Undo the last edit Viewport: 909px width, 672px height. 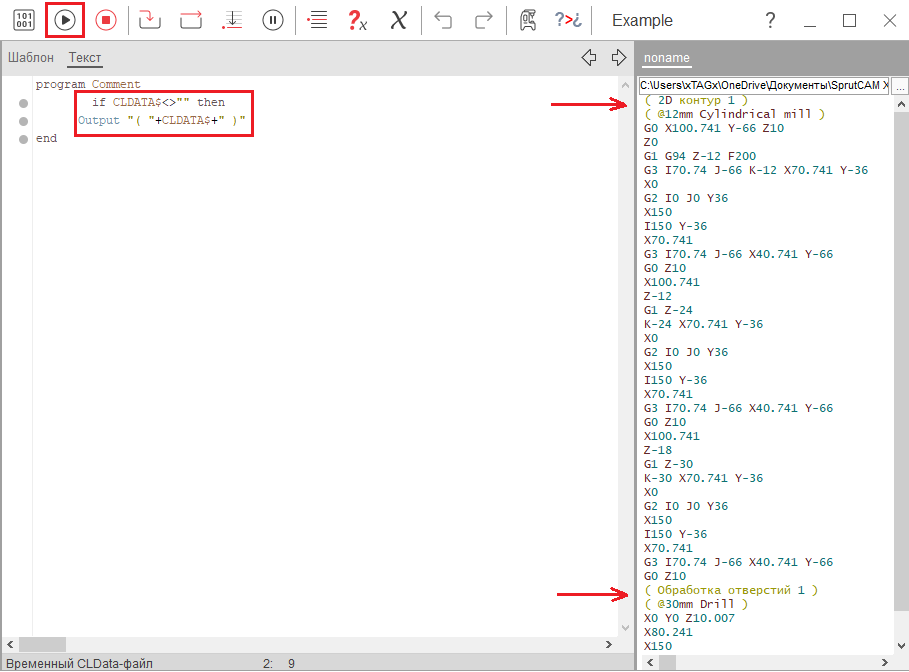coord(444,20)
